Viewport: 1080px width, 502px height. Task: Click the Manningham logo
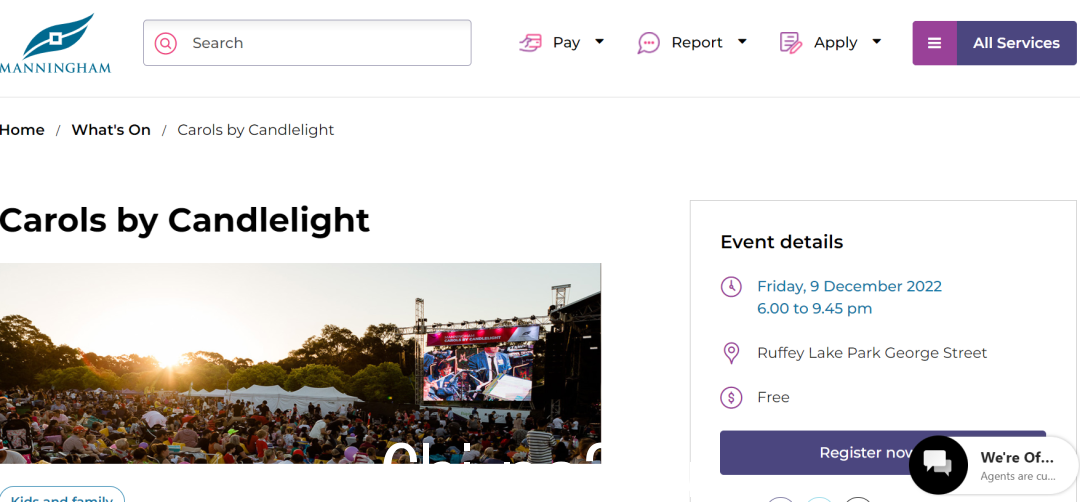click(x=56, y=44)
